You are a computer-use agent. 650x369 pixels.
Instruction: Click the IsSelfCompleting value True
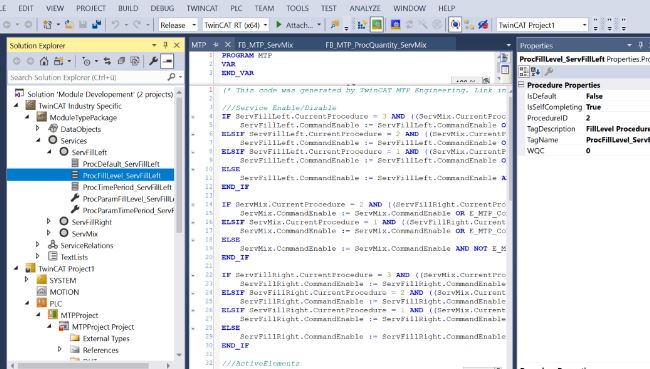pyautogui.click(x=593, y=107)
